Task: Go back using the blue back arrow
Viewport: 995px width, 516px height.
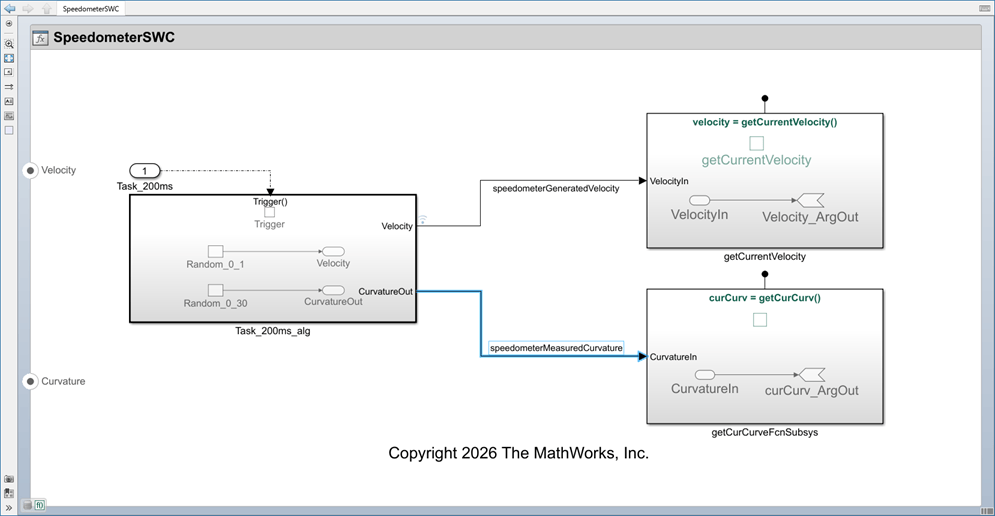Action: [x=10, y=8]
